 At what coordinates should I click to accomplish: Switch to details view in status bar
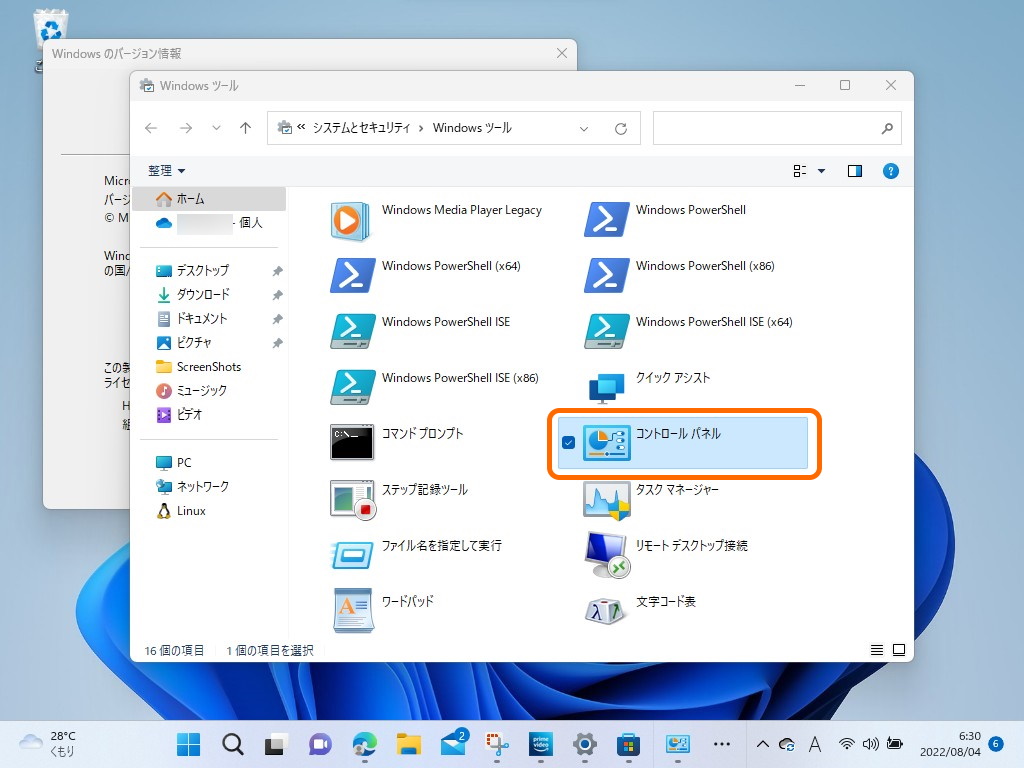tap(876, 650)
